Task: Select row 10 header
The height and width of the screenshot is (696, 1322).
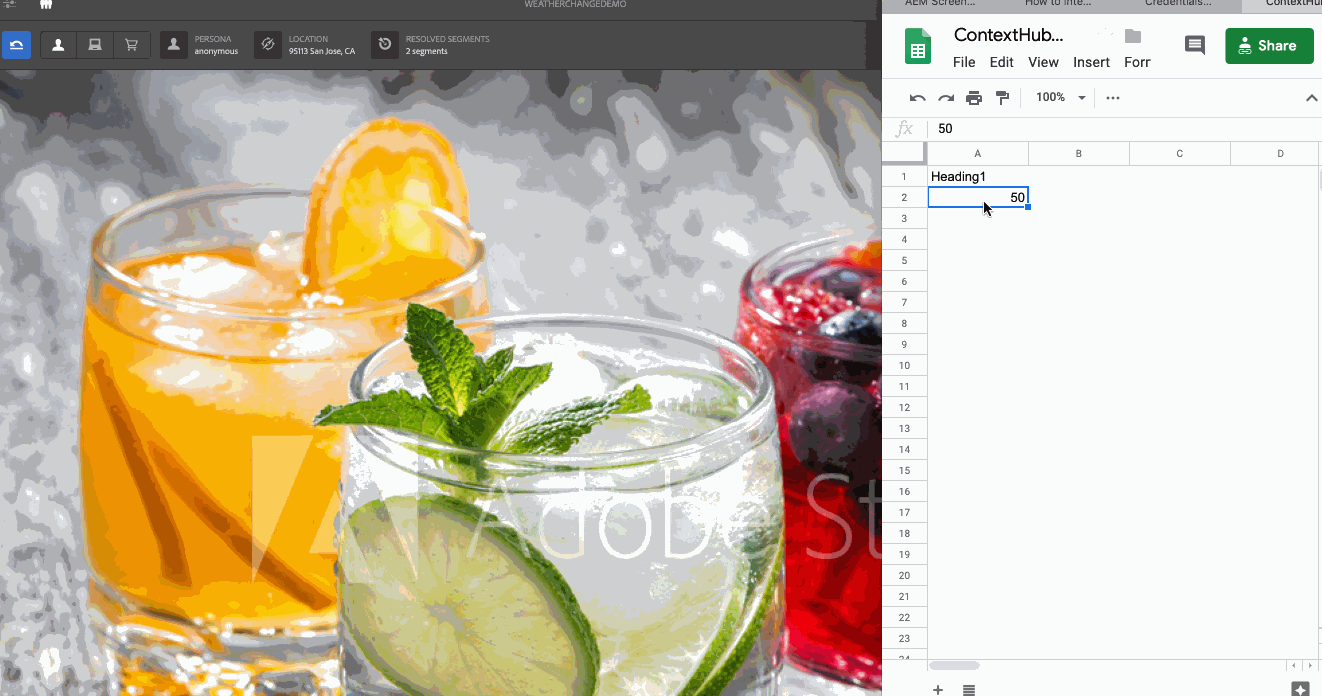Action: (x=904, y=366)
